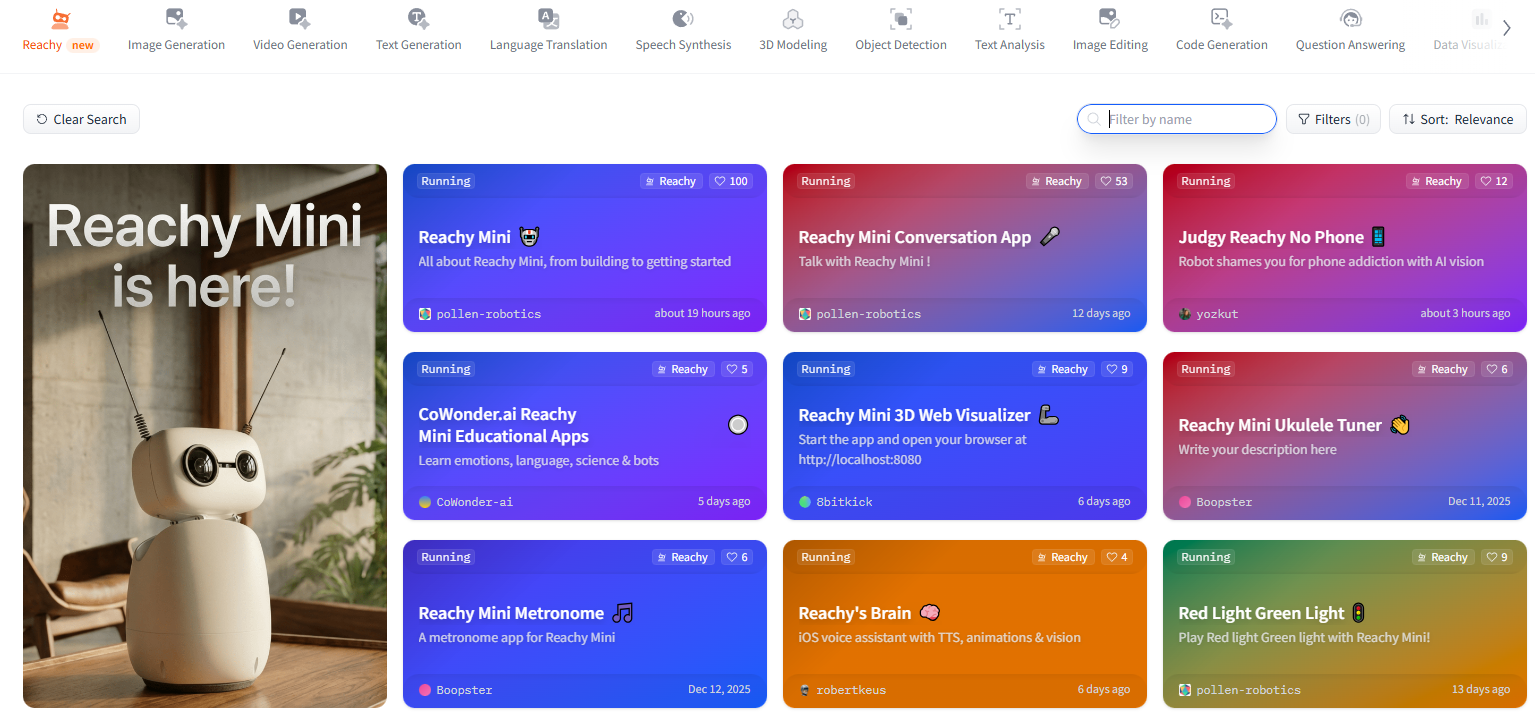Click the 4 likes heart badge
1535x712 pixels.
[1117, 557]
